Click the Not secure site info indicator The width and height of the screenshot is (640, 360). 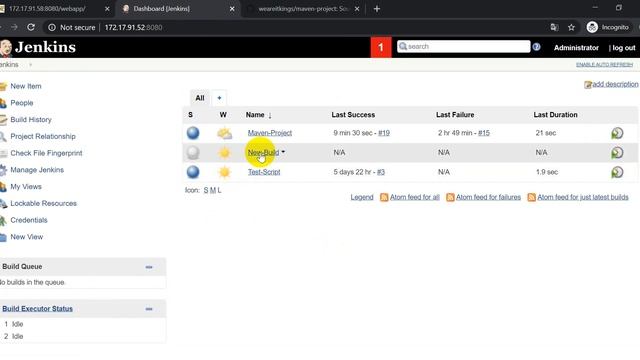[x=71, y=27]
